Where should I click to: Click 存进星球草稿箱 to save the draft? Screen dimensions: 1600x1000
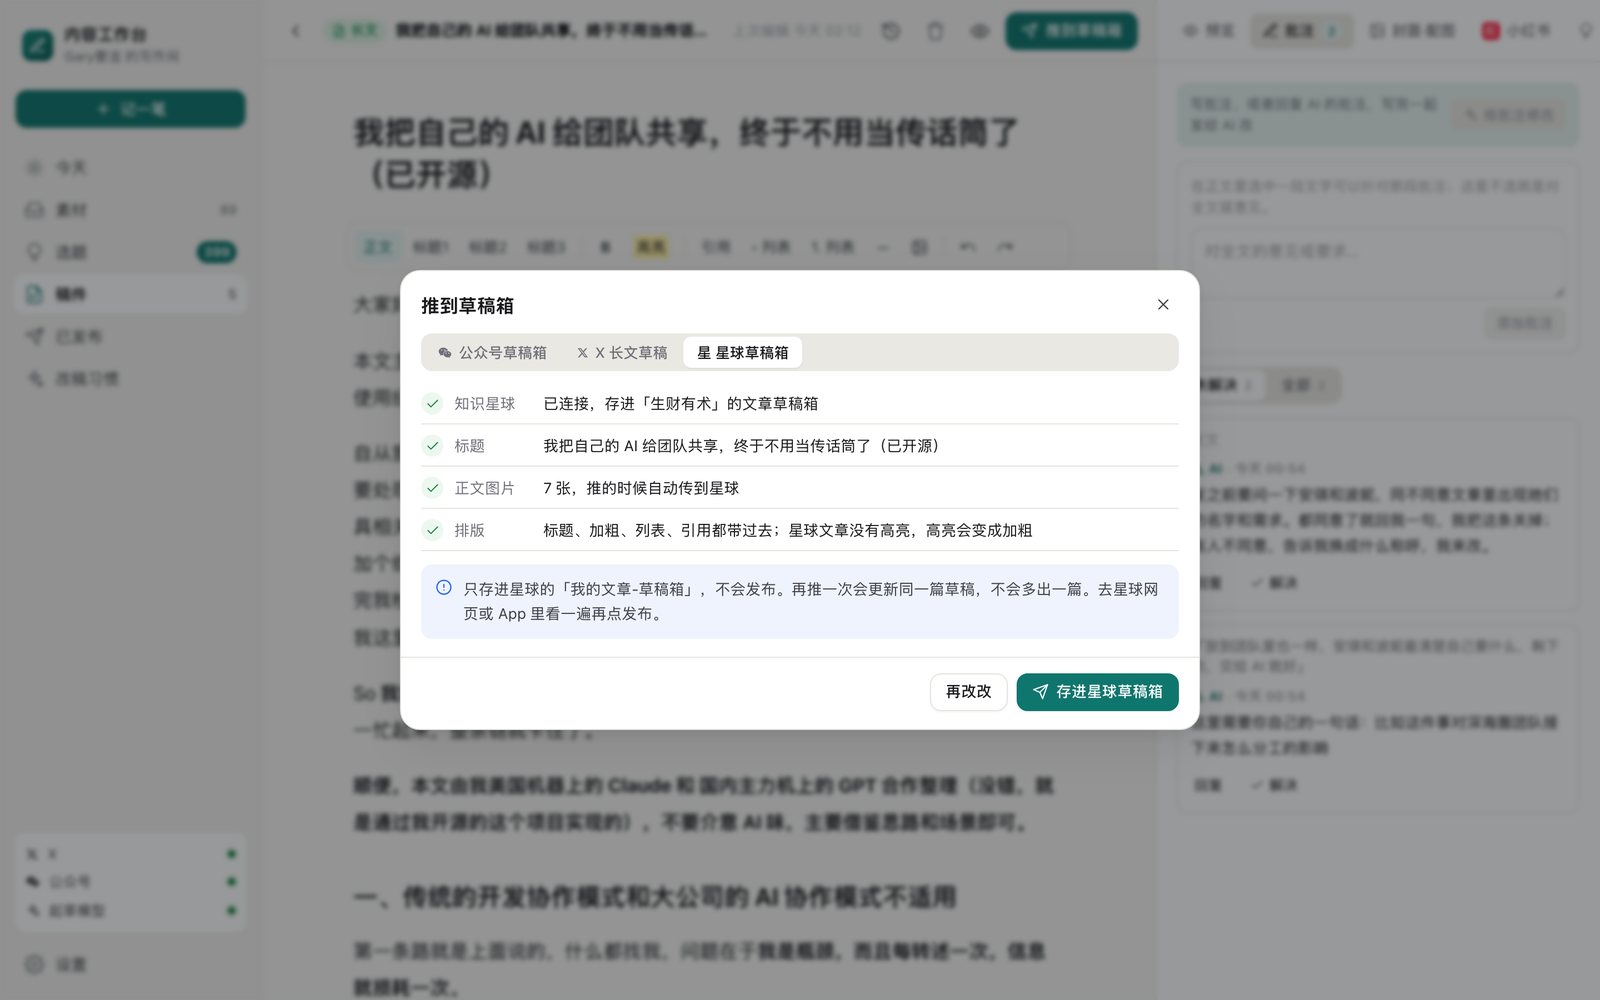point(1097,692)
